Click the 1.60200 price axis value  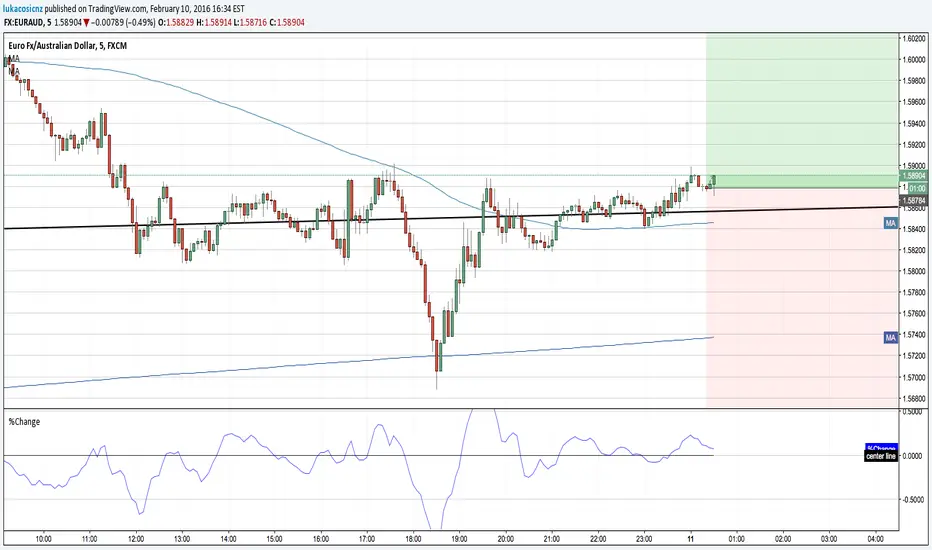click(914, 39)
